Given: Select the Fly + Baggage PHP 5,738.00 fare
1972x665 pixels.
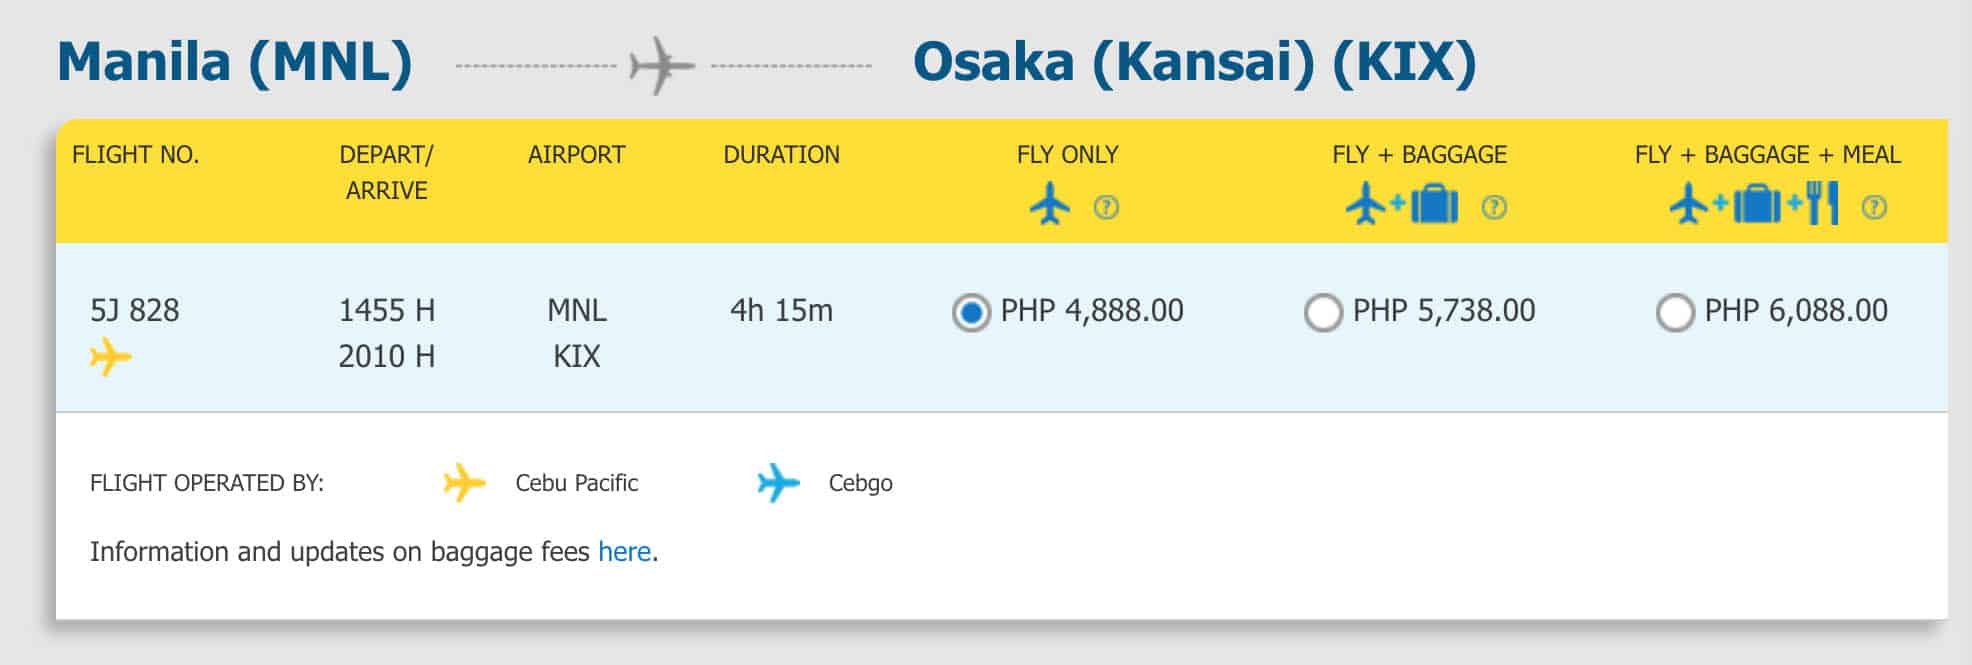Looking at the screenshot, I should [x=1323, y=312].
